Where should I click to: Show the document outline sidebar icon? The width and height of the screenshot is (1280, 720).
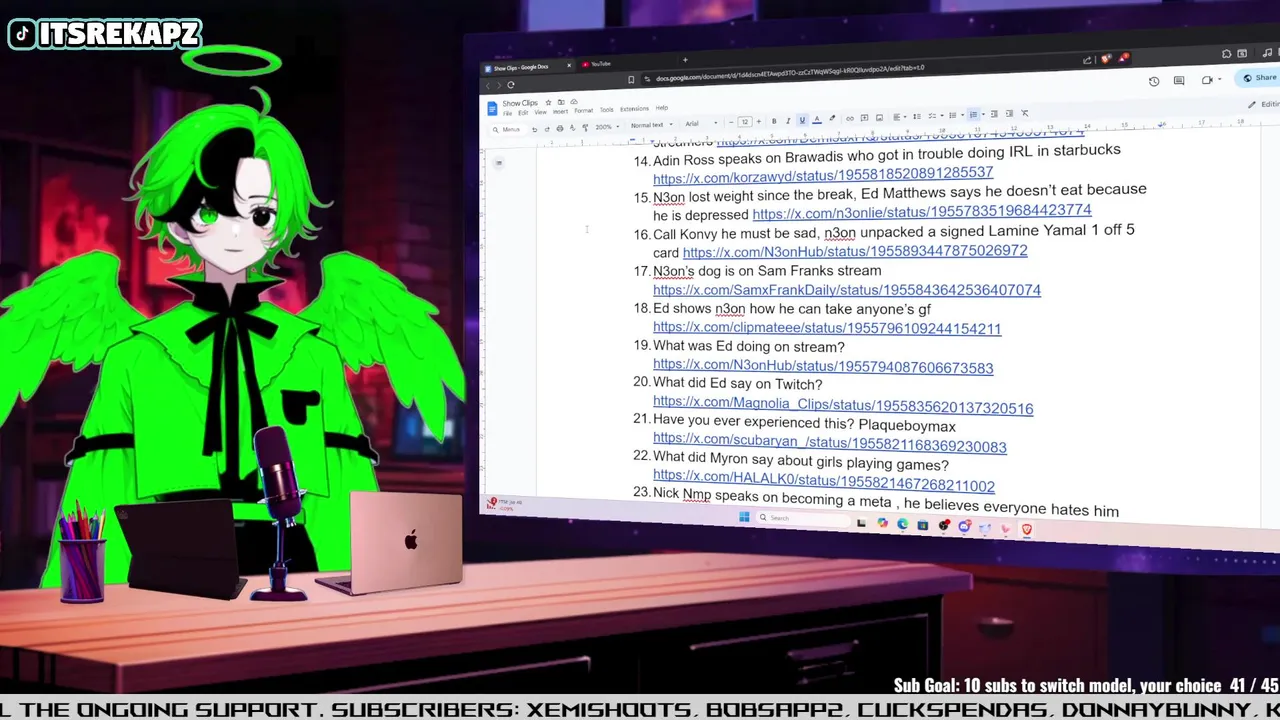coord(499,162)
